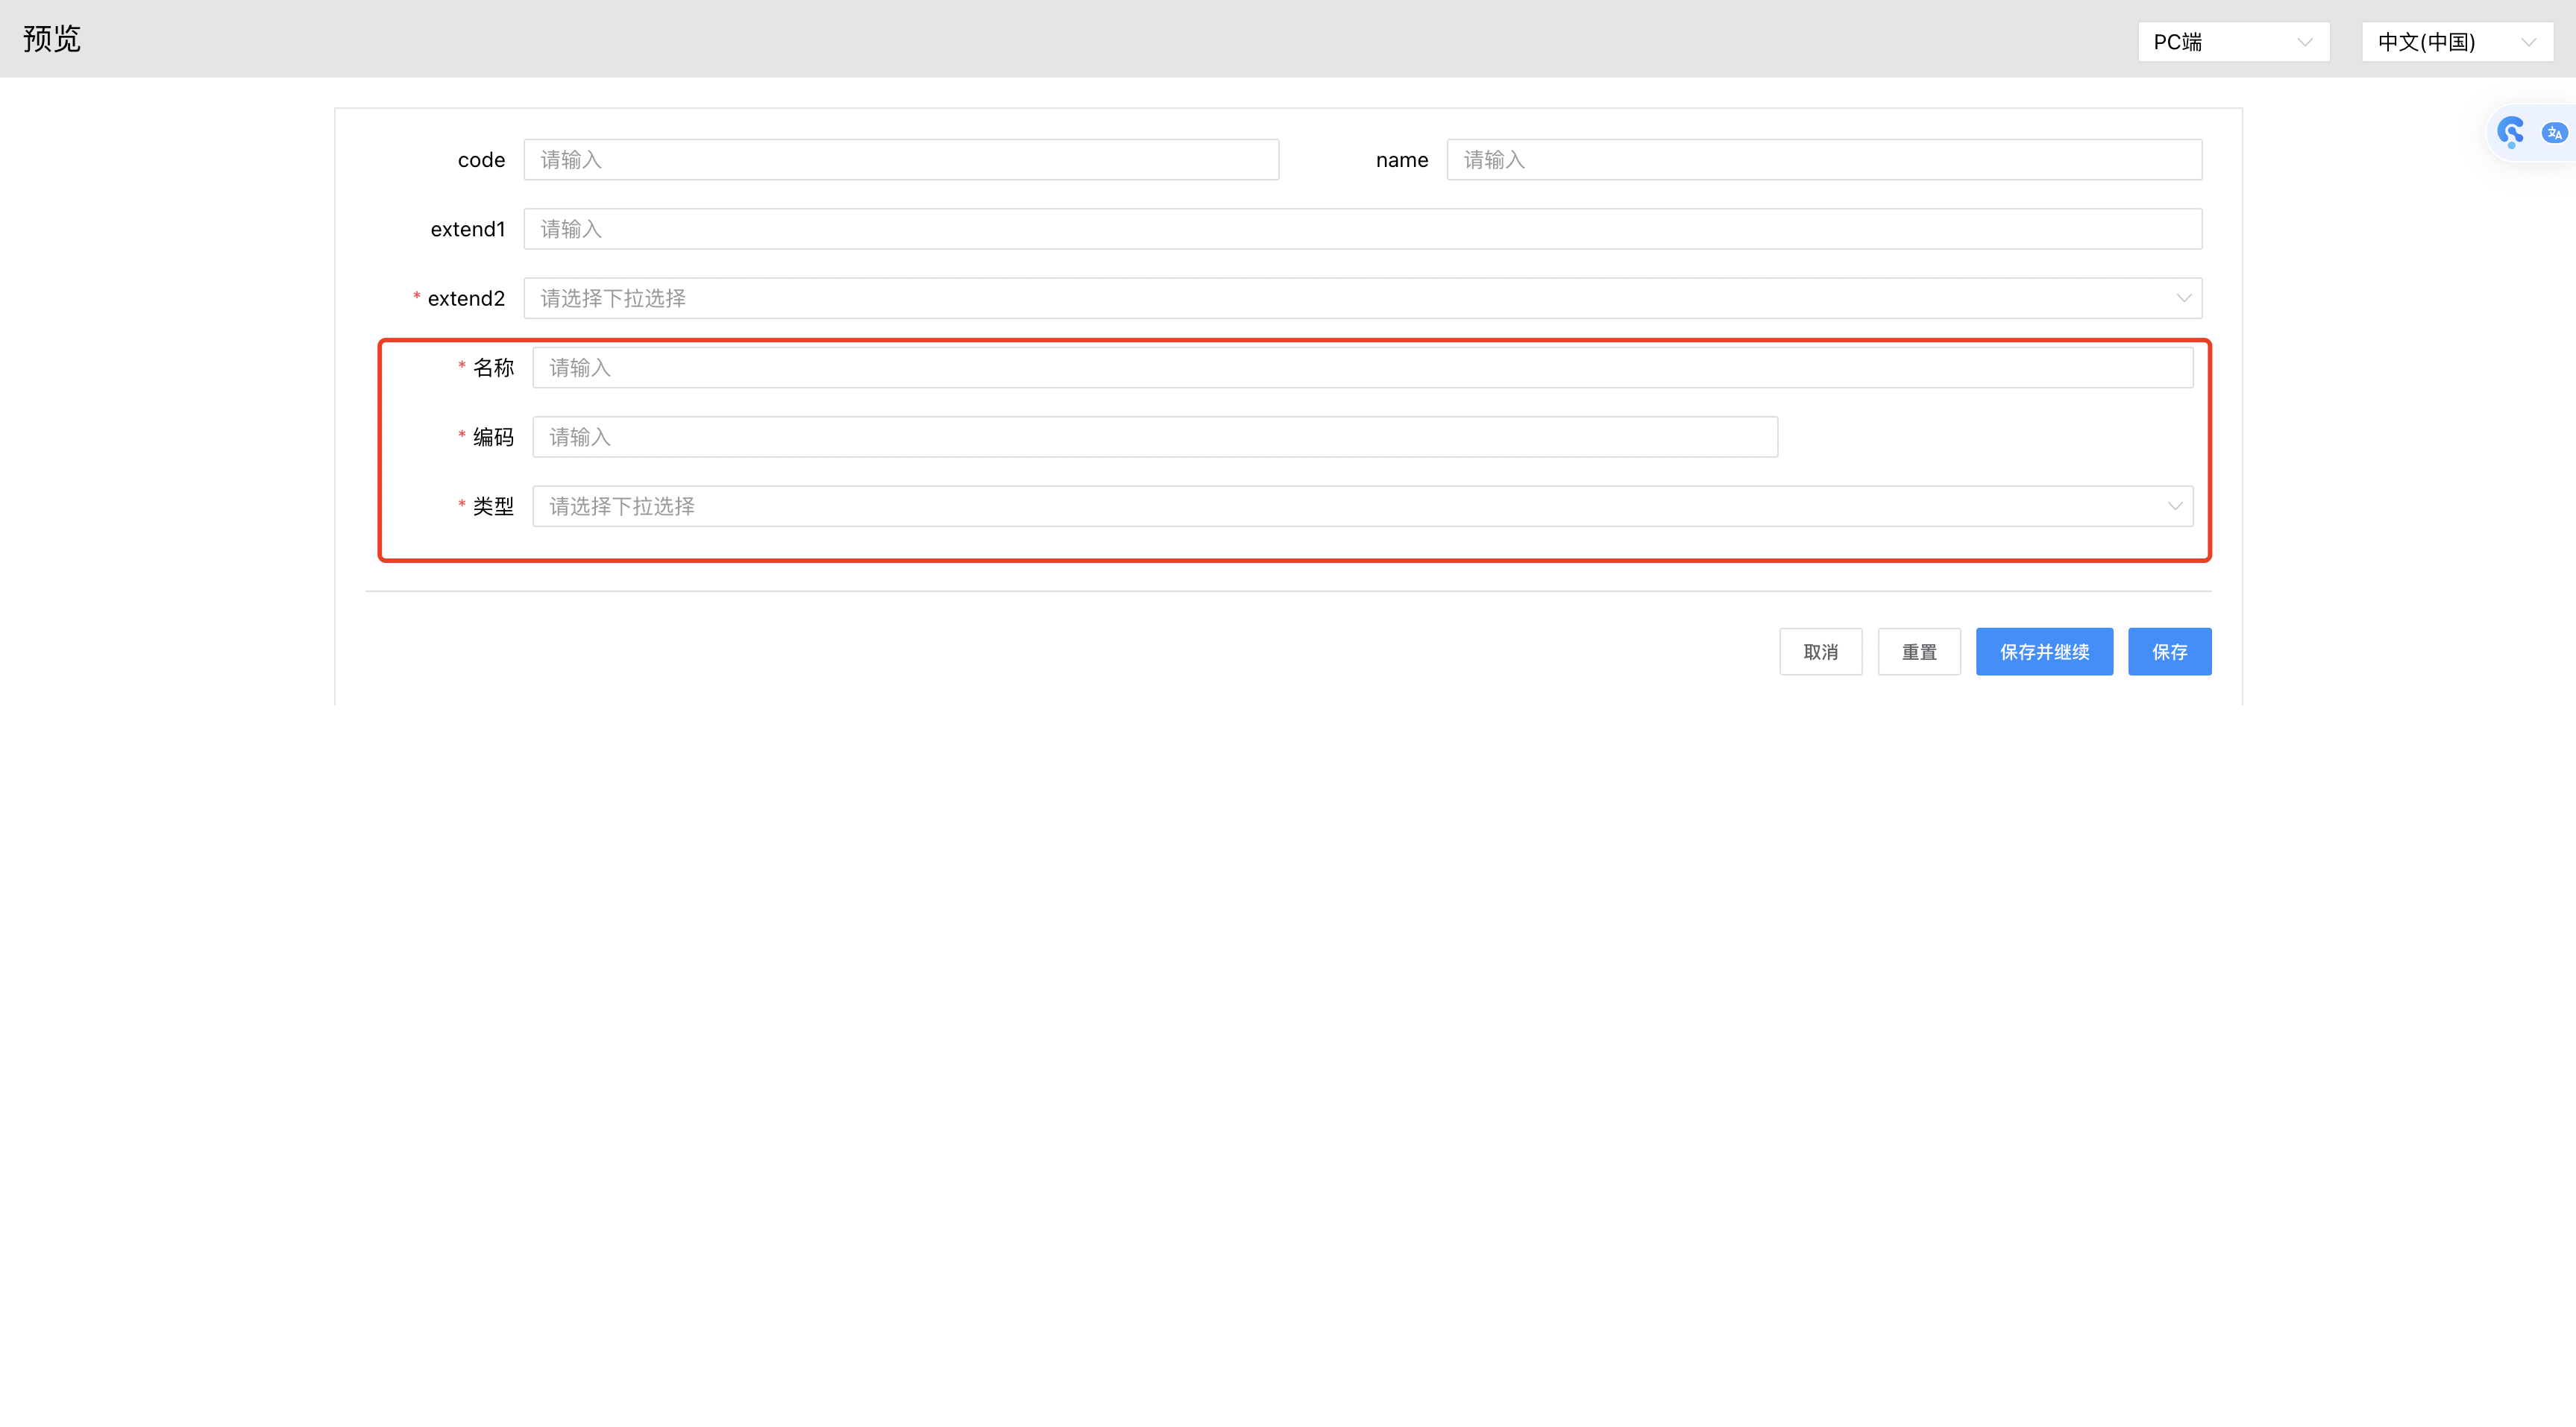Click the extend2 select placeholder text
Viewport: 2576px width, 1427px height.
(613, 298)
